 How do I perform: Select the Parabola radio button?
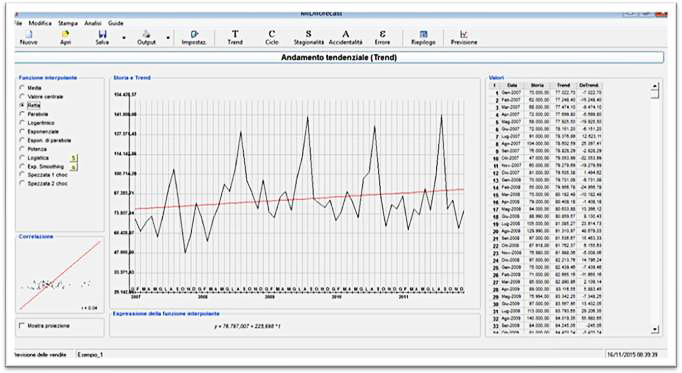(x=22, y=114)
